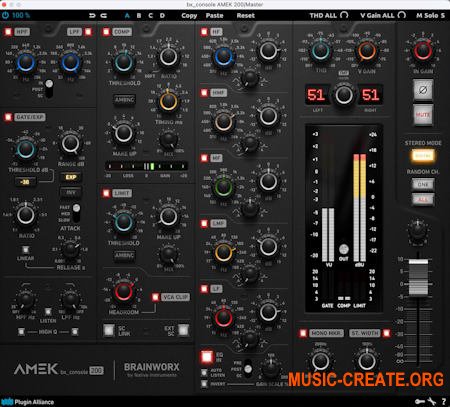Select preset slot A
The image size is (450, 407).
coord(127,15)
